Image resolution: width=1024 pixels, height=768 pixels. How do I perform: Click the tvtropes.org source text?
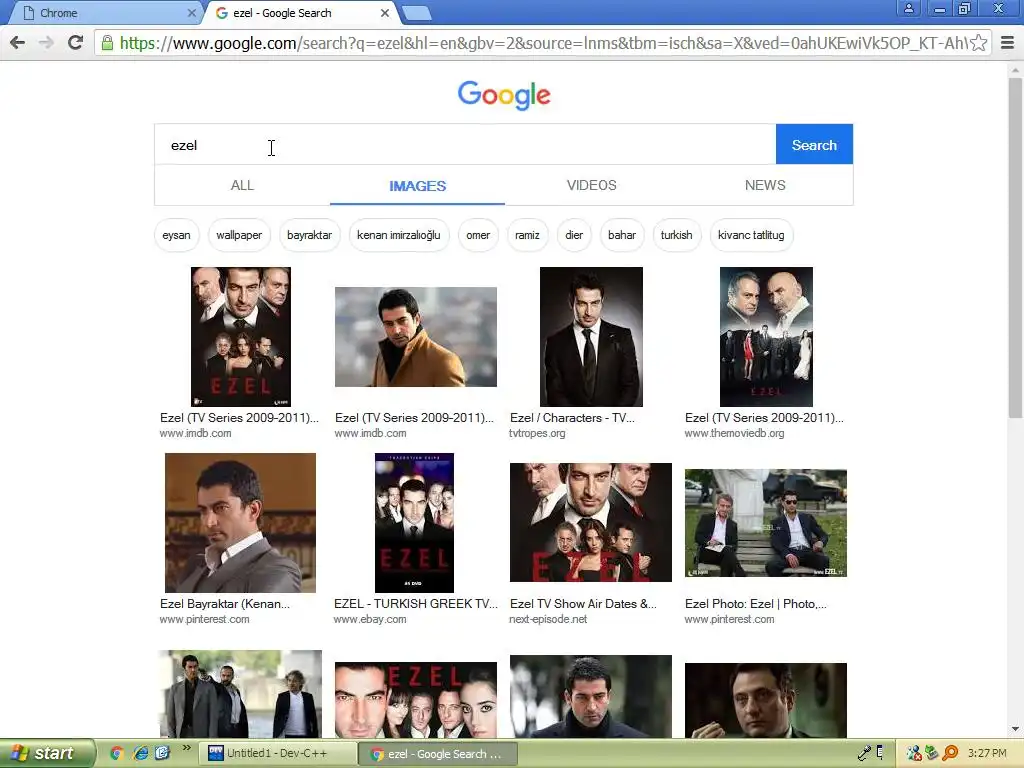pyautogui.click(x=537, y=434)
